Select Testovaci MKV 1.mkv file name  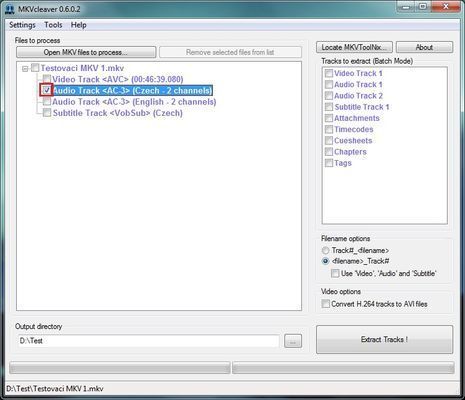click(x=82, y=68)
